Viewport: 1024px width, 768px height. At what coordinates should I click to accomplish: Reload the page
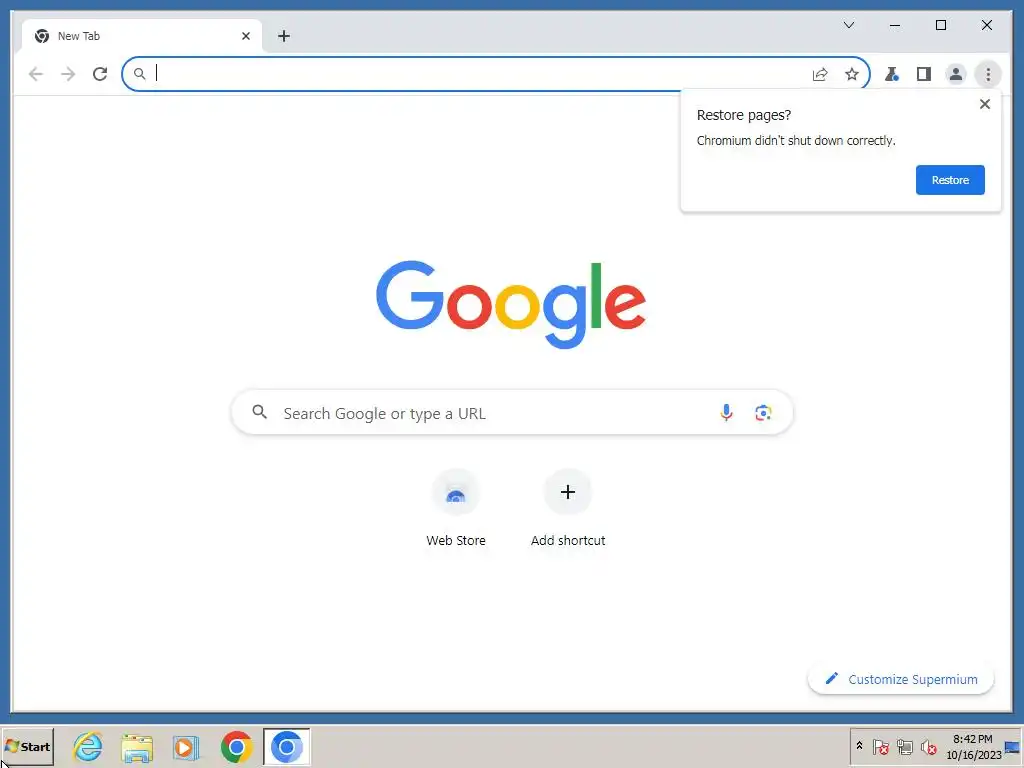pos(100,74)
